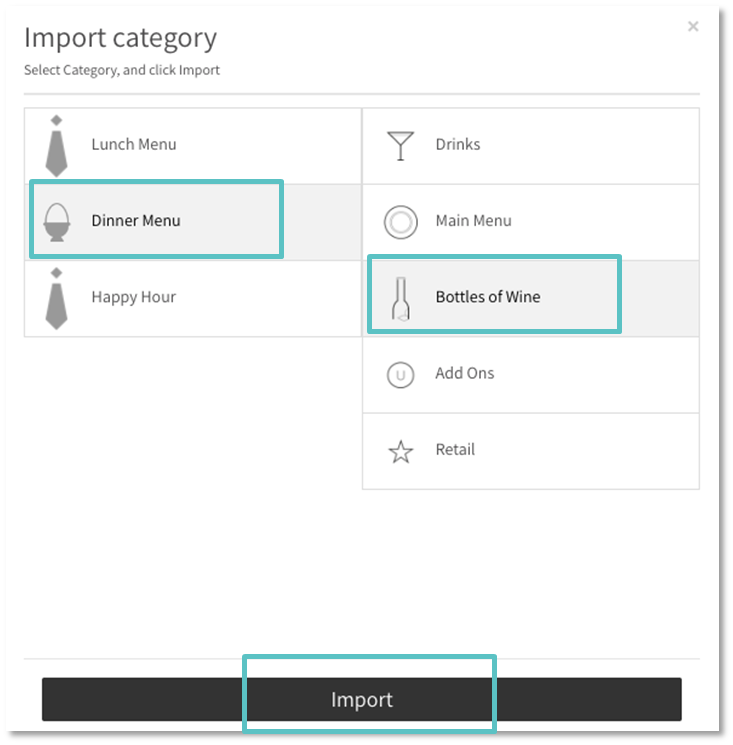Click the cocktail glass Drinks icon
Screen dimensions: 733x745
[x=400, y=145]
